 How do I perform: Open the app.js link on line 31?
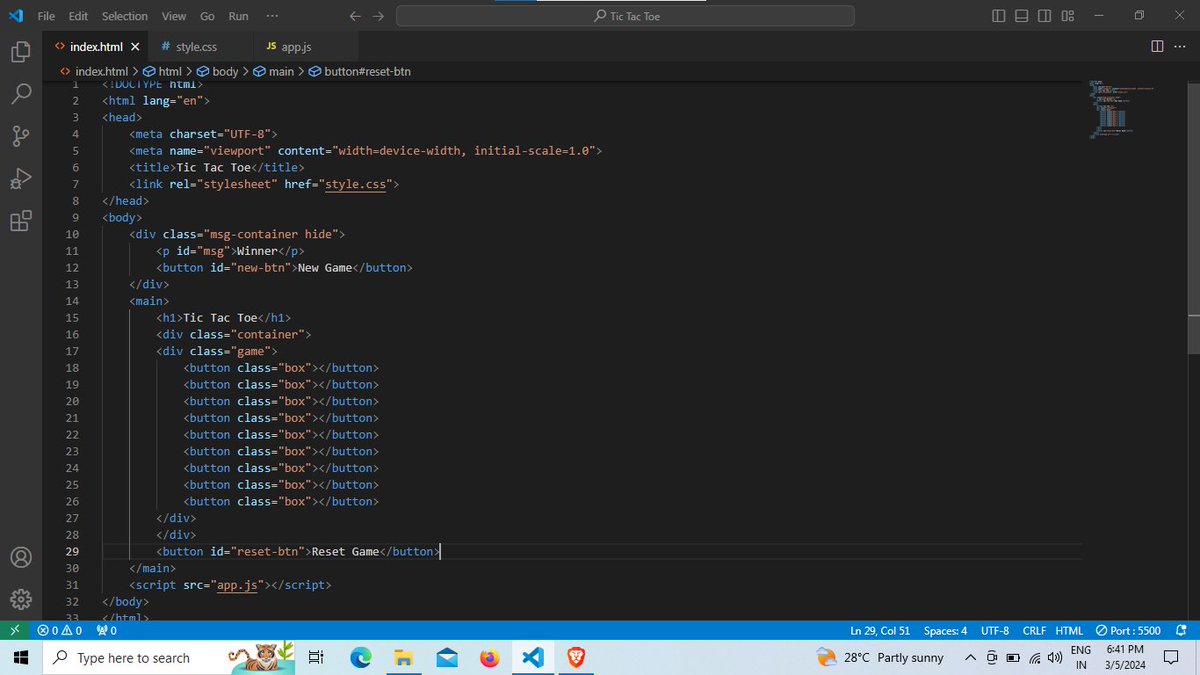coord(237,585)
